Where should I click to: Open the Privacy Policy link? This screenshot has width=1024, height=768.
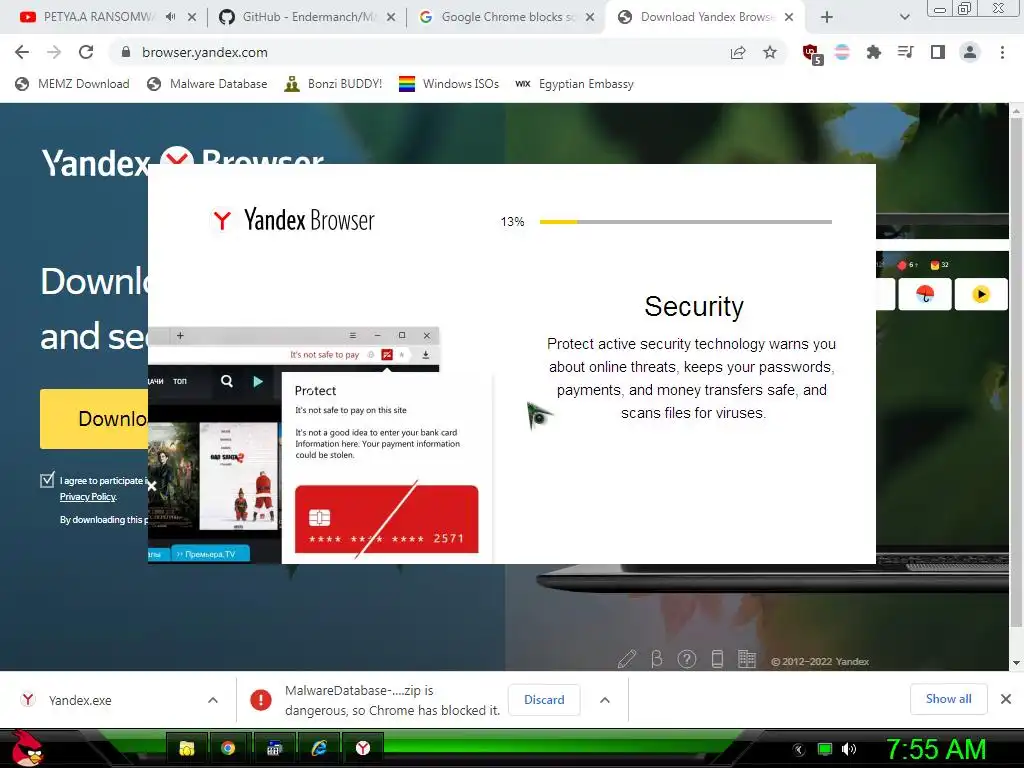[88, 497]
